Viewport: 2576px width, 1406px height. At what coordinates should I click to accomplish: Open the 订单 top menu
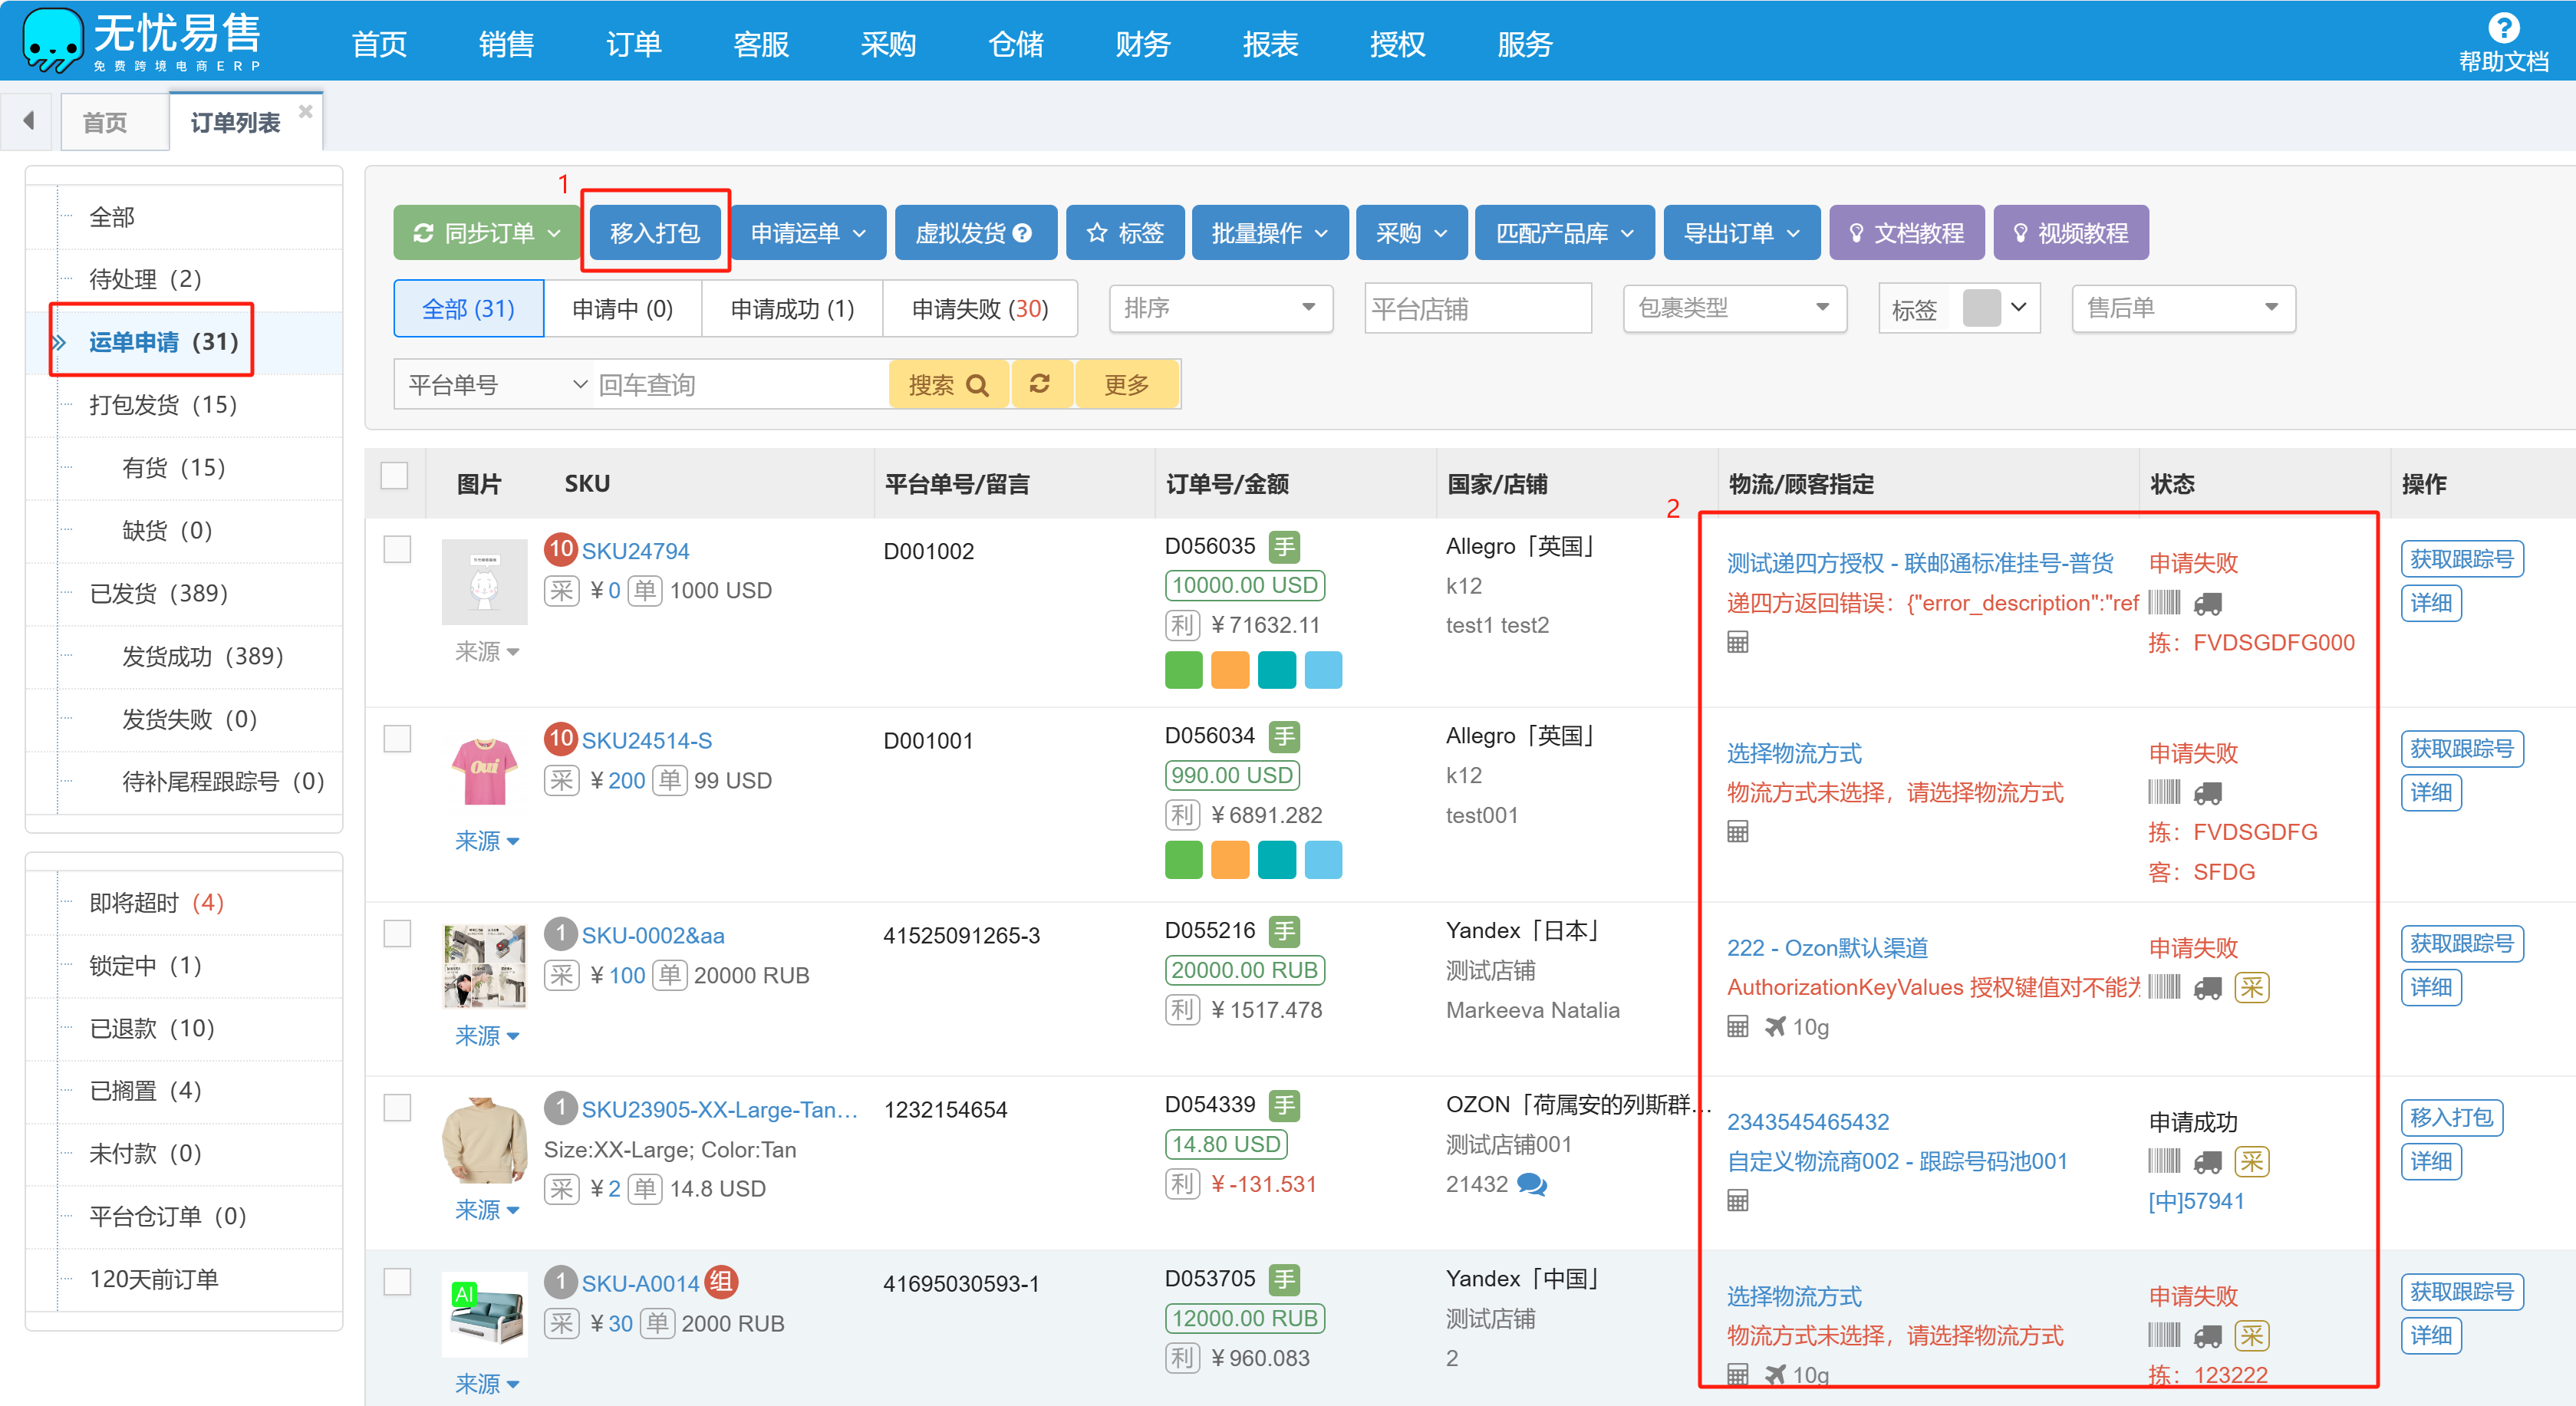(633, 44)
